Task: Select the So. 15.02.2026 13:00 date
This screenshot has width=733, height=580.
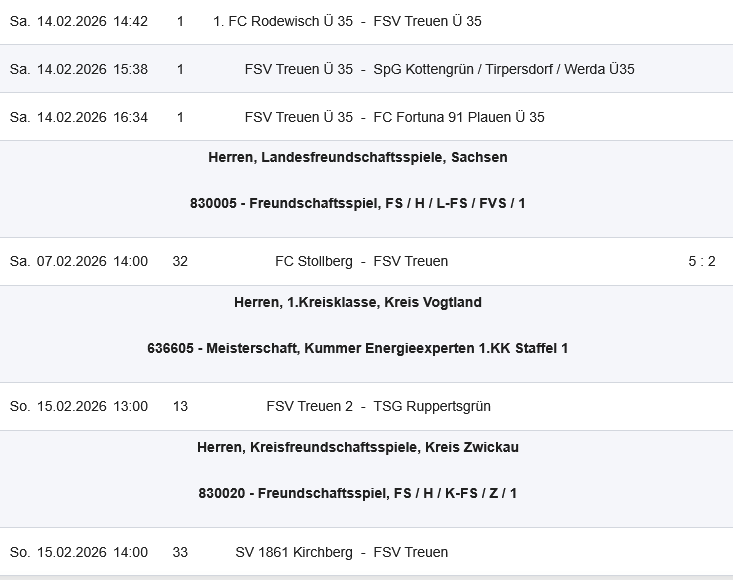Action: coord(79,406)
